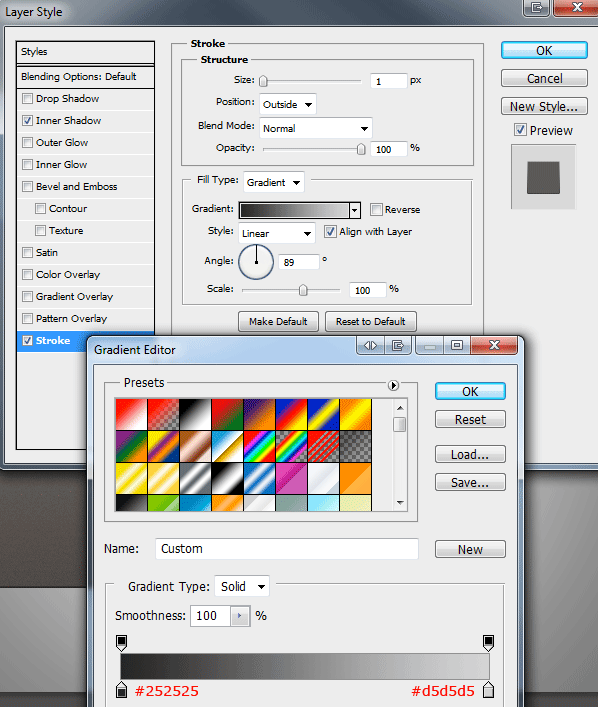598x707 pixels.
Task: Select the blue-red-yellow gradient preset
Action: pyautogui.click(x=291, y=414)
